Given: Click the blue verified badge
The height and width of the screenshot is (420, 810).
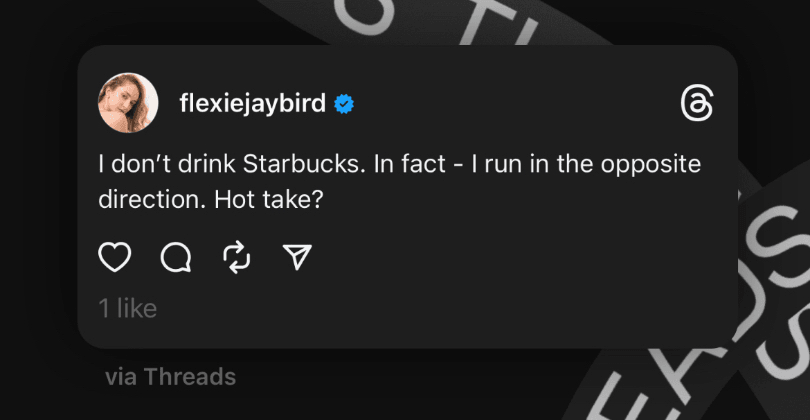Looking at the screenshot, I should coord(343,104).
